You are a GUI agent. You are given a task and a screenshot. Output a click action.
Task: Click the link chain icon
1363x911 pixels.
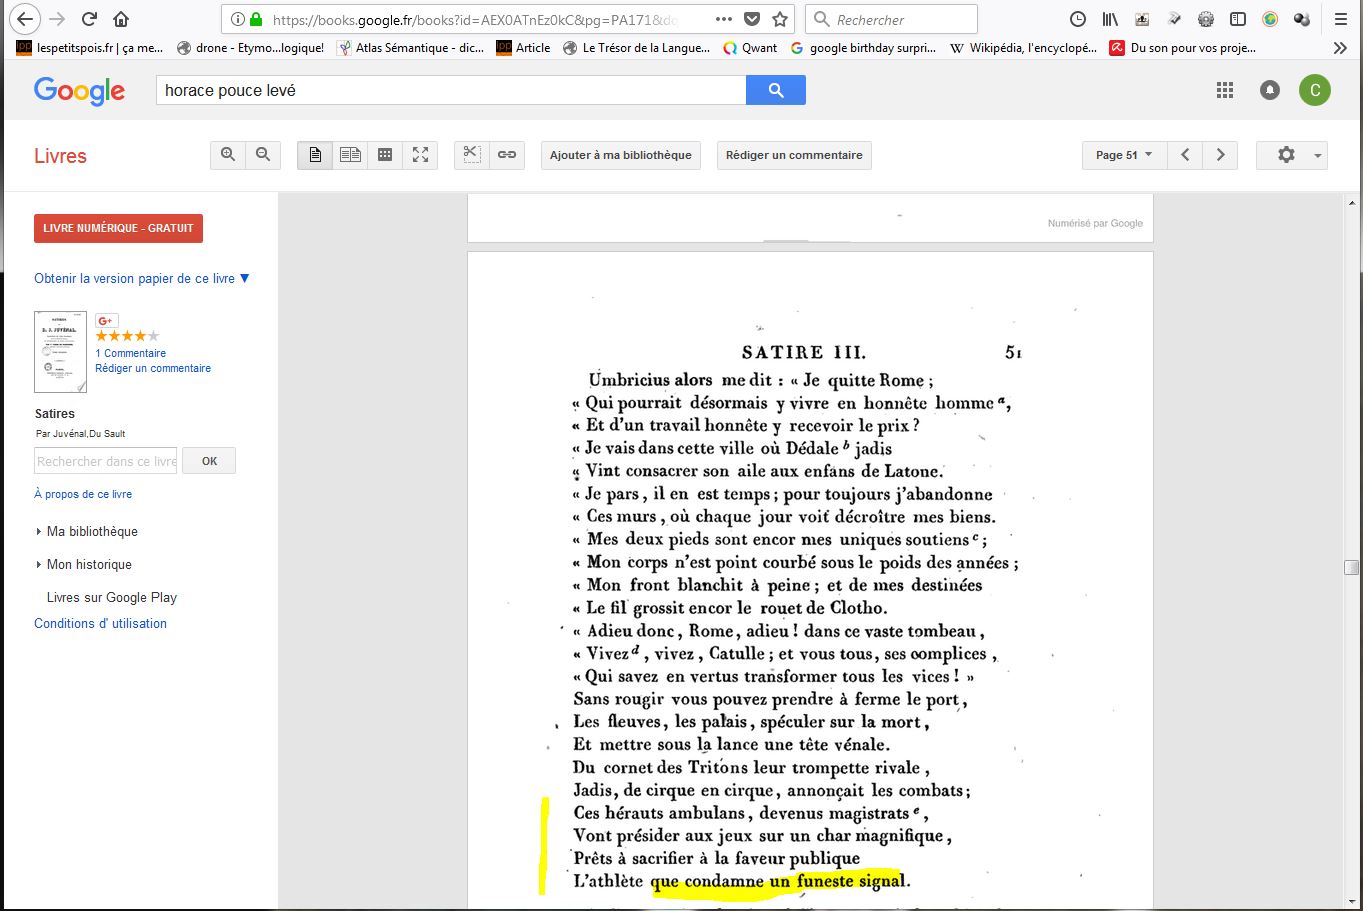pos(507,155)
